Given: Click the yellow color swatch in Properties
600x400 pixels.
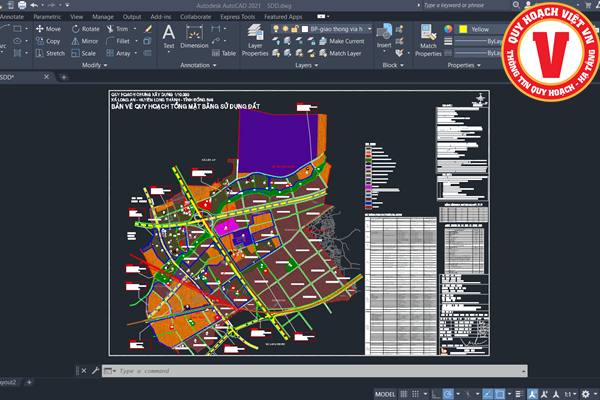Looking at the screenshot, I should coord(461,29).
